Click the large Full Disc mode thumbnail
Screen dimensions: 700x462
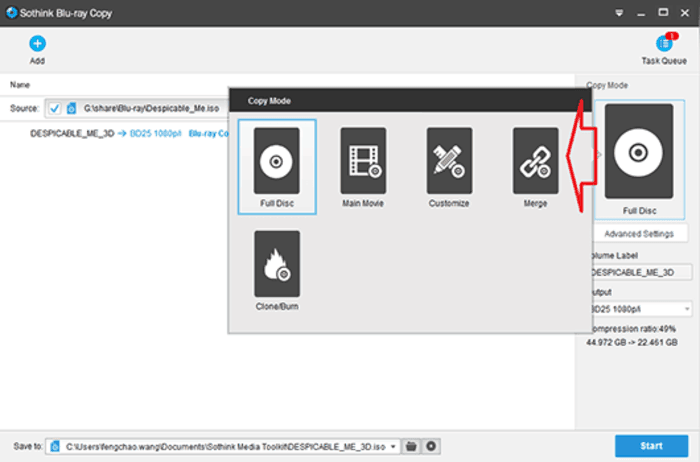pyautogui.click(x=639, y=159)
